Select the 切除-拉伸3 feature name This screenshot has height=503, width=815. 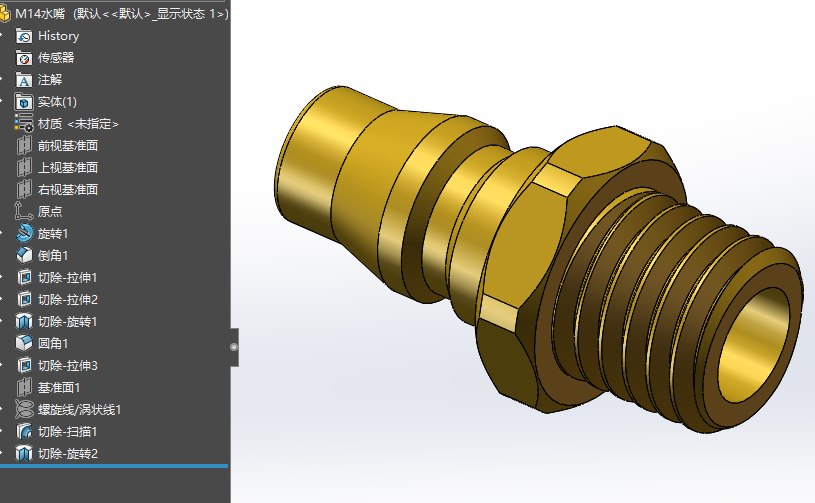coord(68,365)
